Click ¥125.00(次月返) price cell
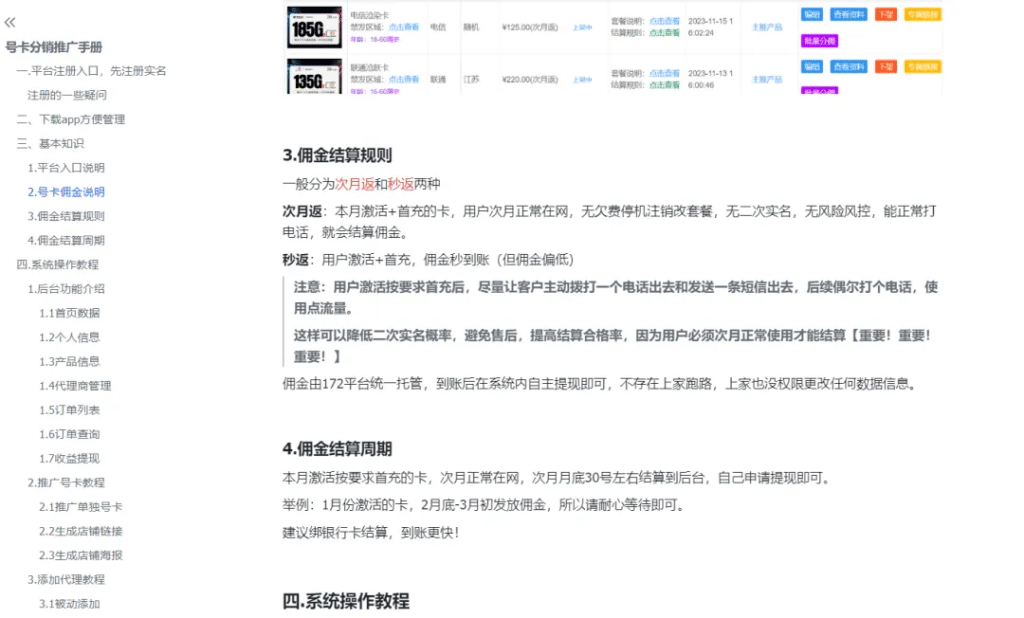 pos(530,27)
